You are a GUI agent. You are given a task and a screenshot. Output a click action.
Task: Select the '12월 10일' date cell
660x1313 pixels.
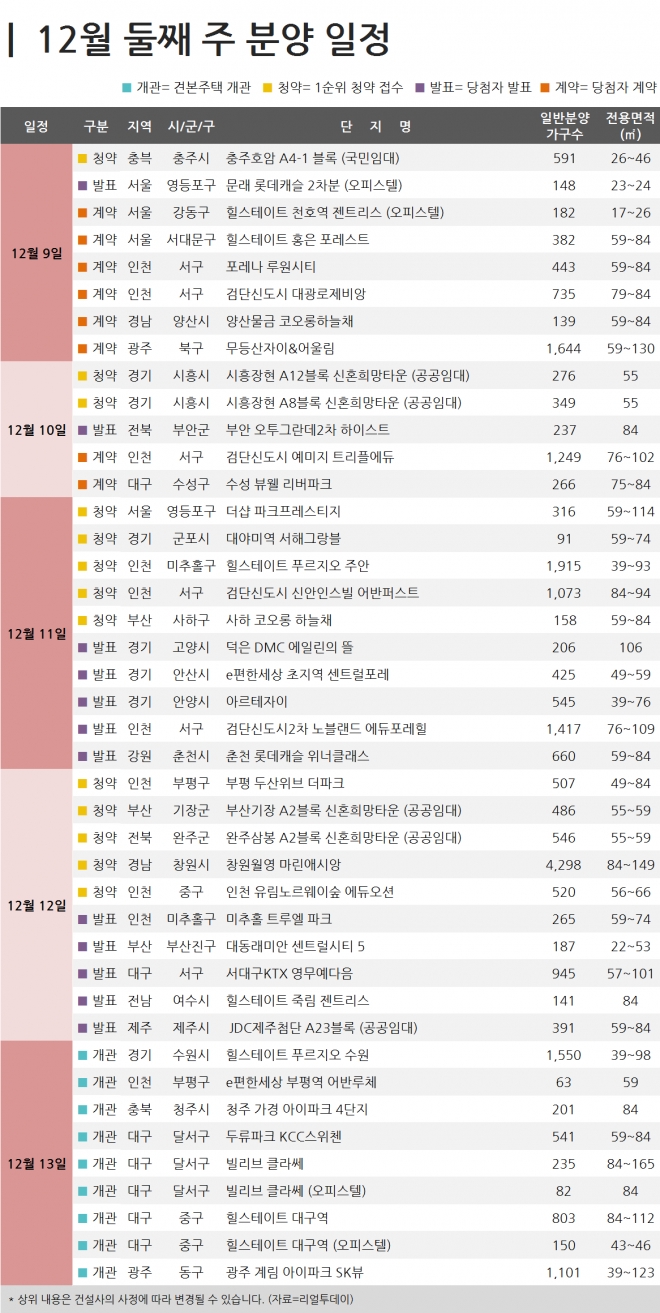(x=36, y=430)
